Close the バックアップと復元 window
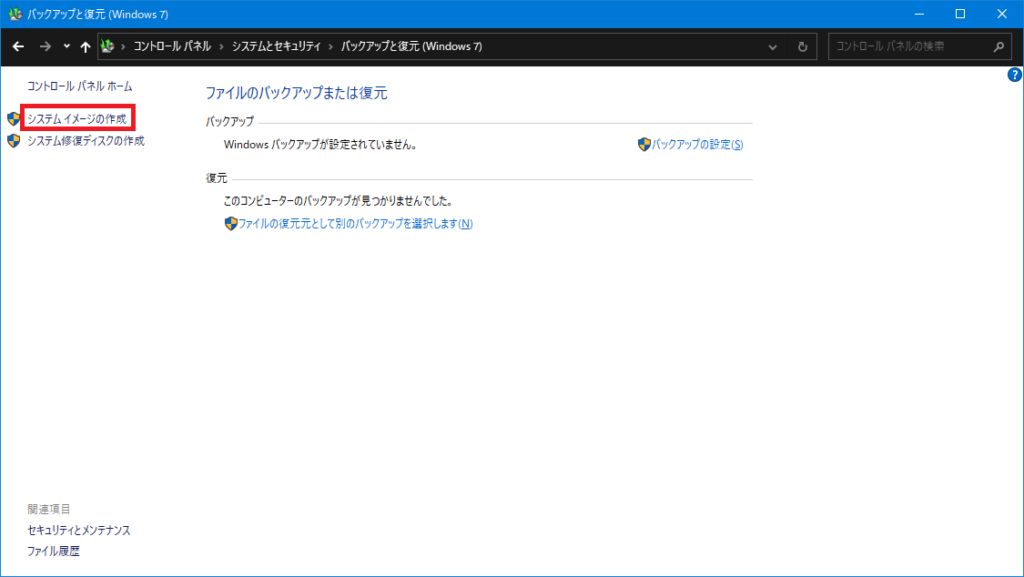 point(1002,14)
